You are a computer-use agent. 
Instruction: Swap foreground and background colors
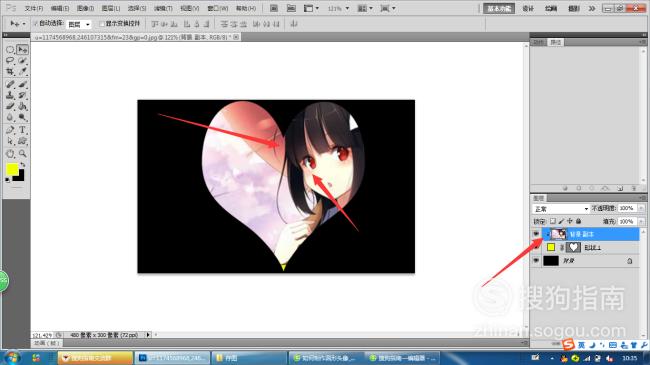pos(23,165)
